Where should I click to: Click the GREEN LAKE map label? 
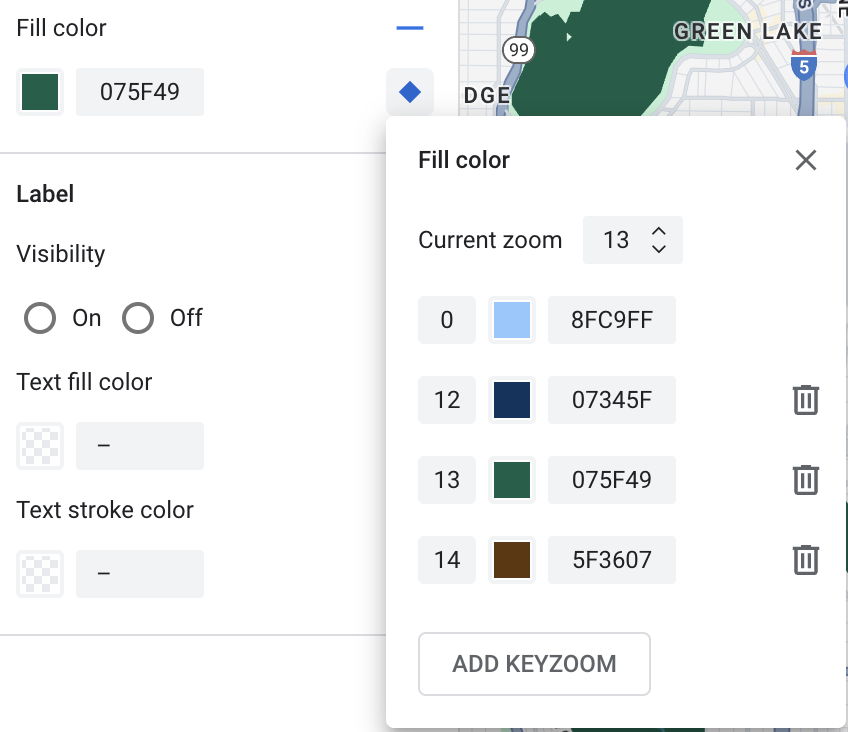pos(748,31)
